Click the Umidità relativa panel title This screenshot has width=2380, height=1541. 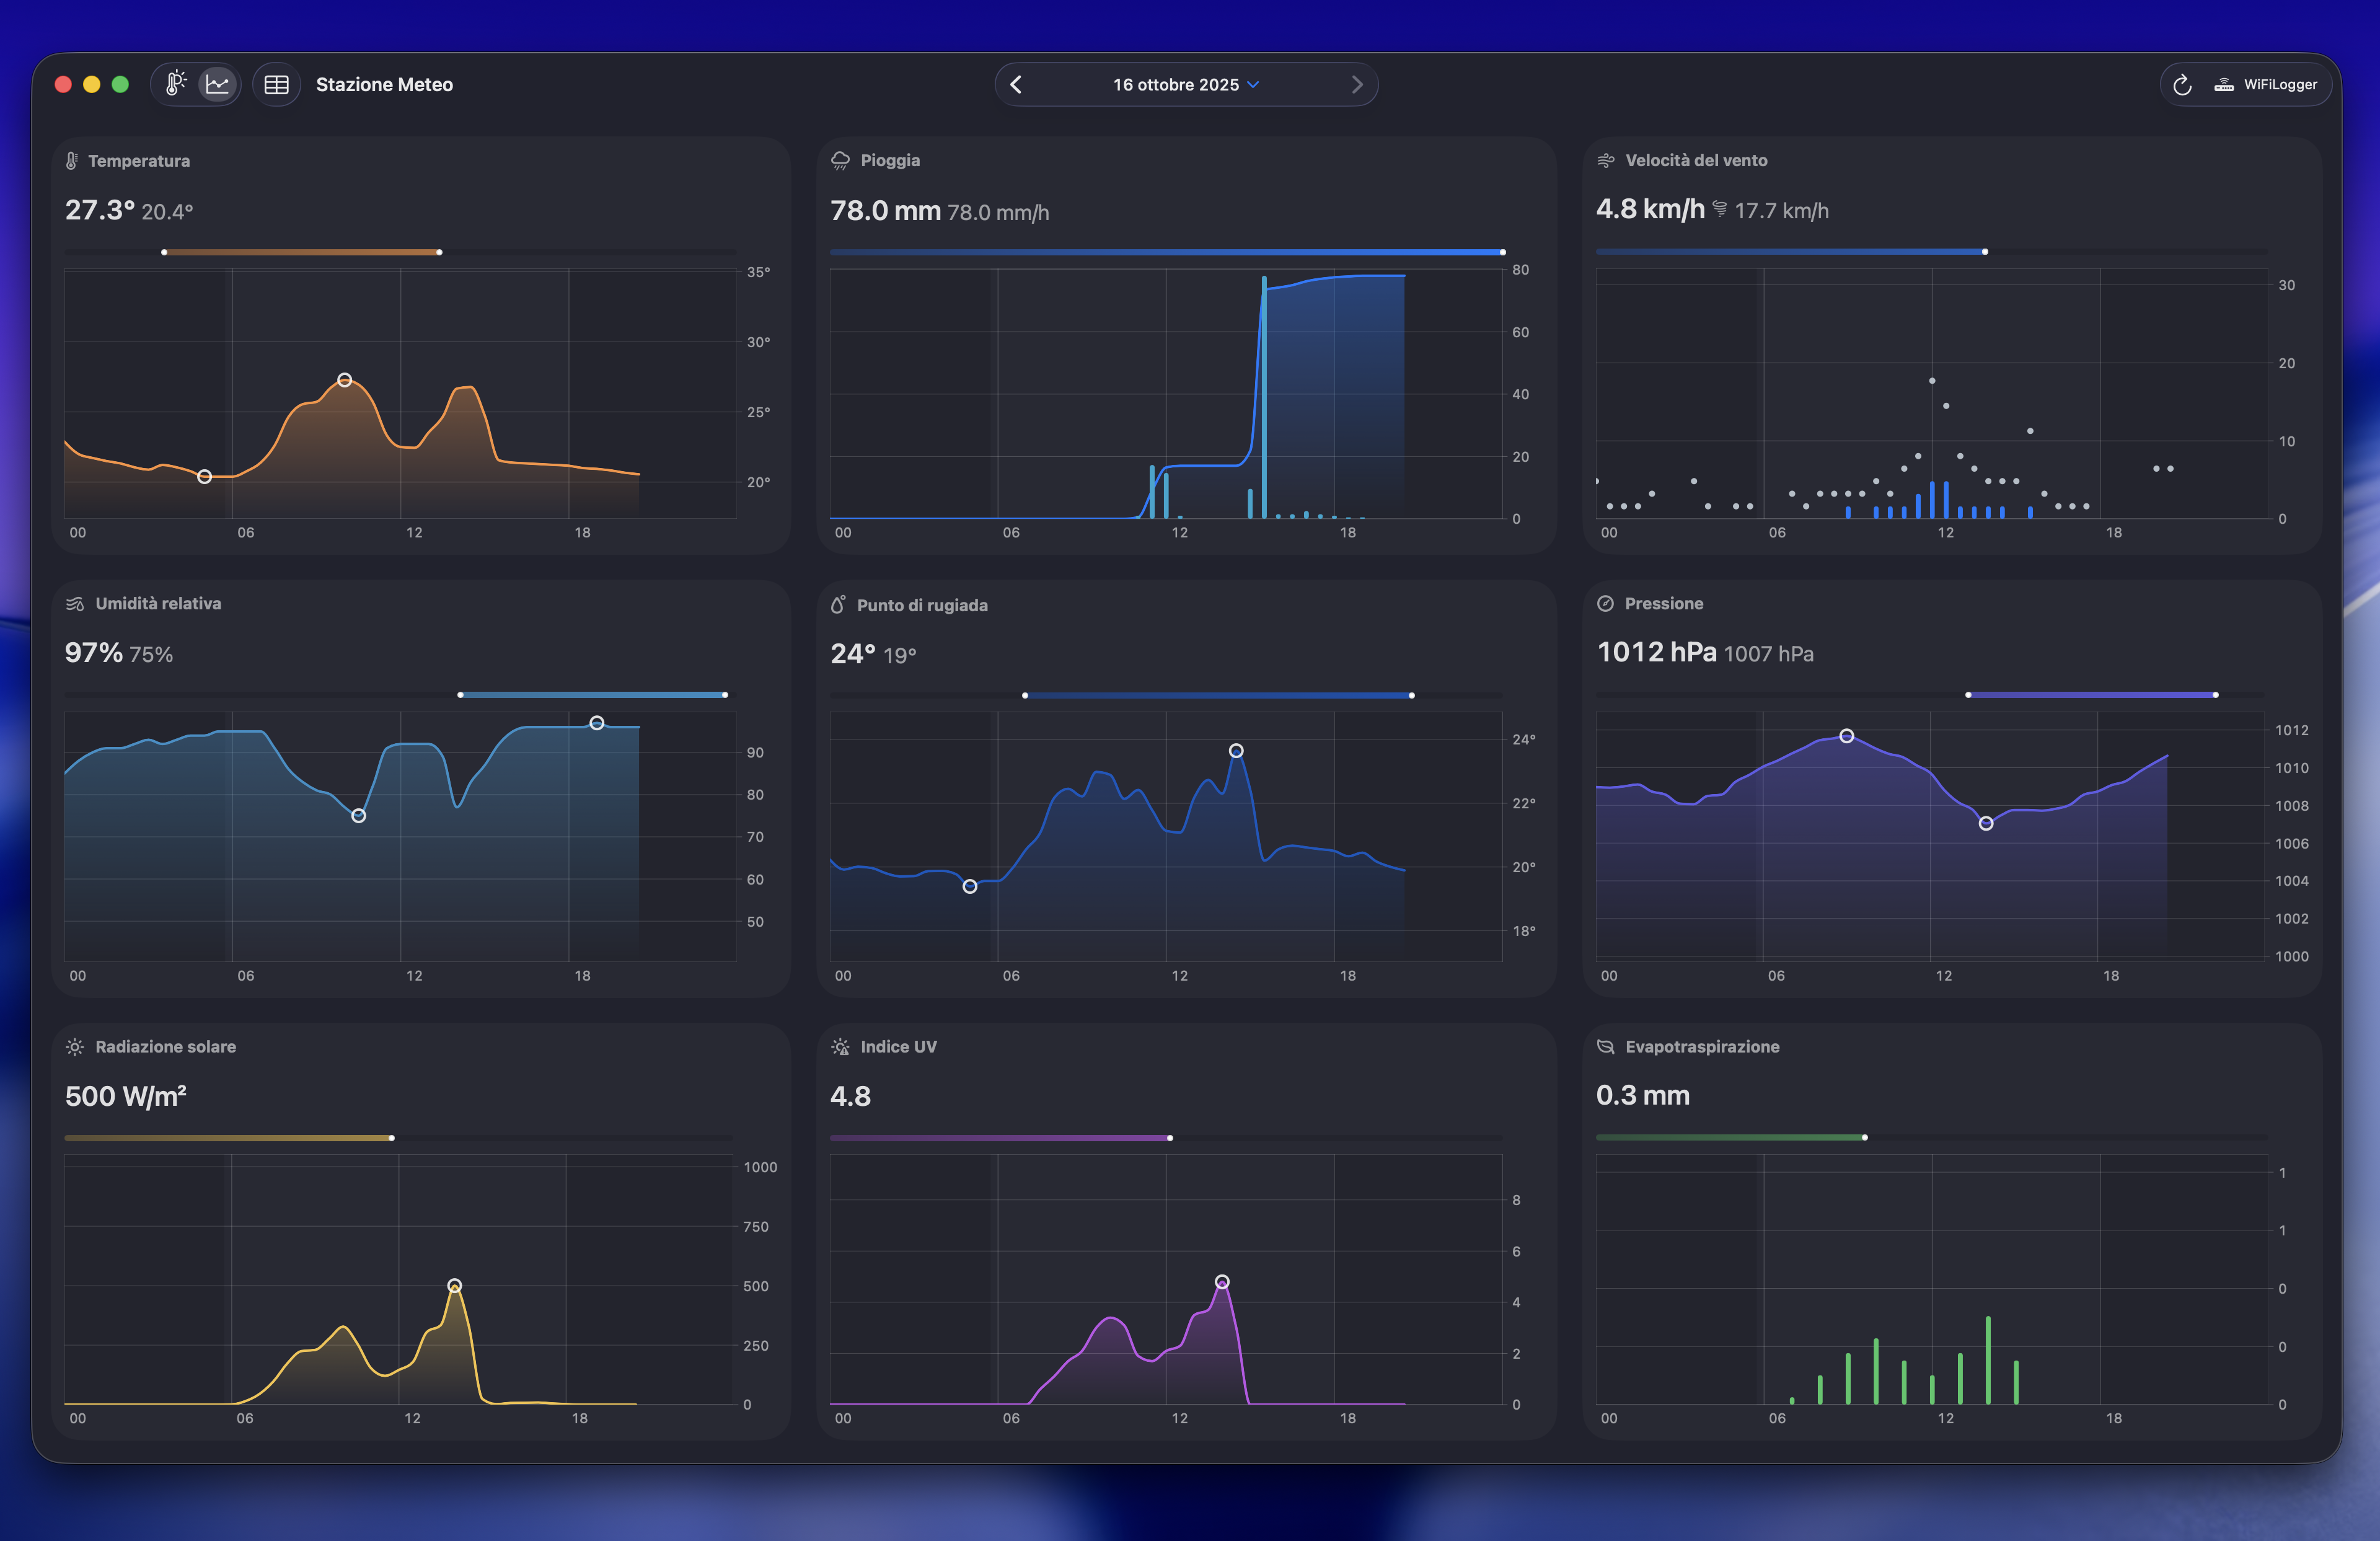[158, 604]
